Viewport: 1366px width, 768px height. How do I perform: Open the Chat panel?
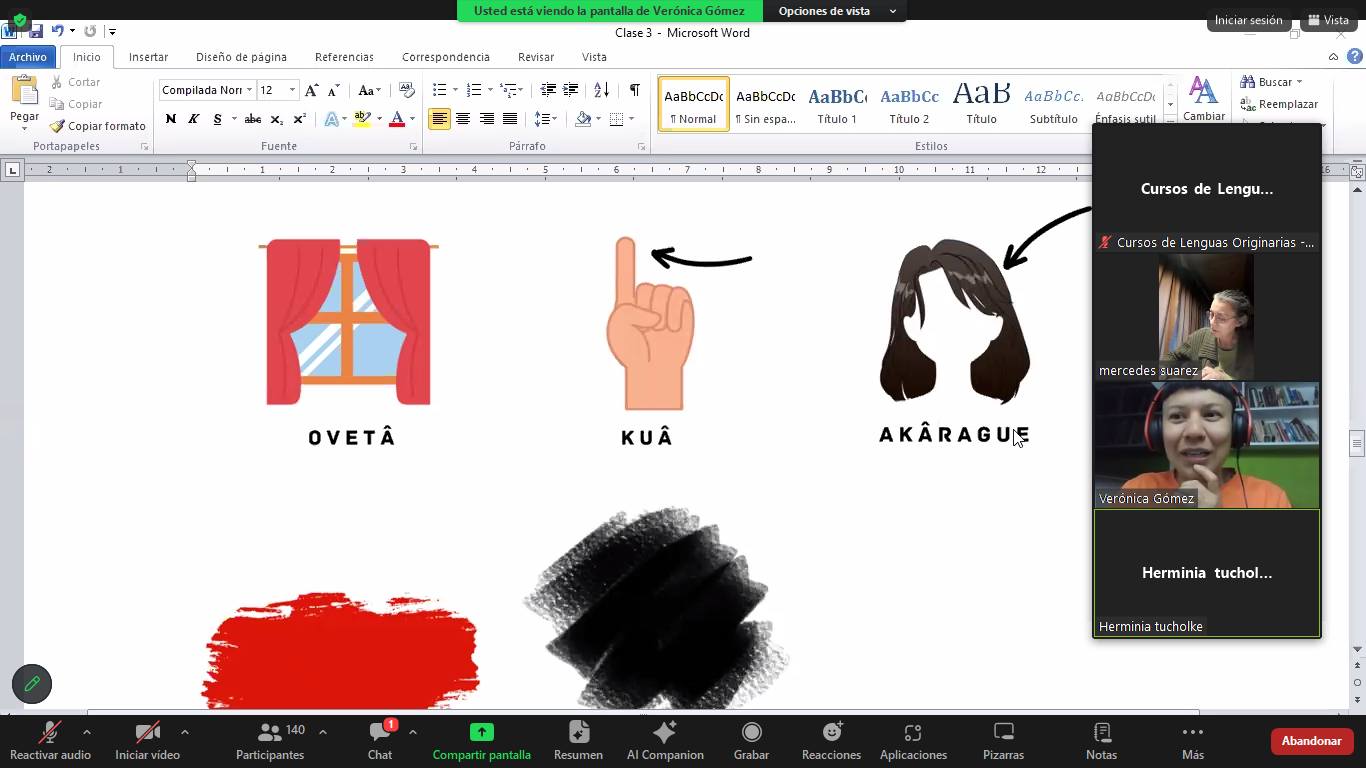coord(380,741)
